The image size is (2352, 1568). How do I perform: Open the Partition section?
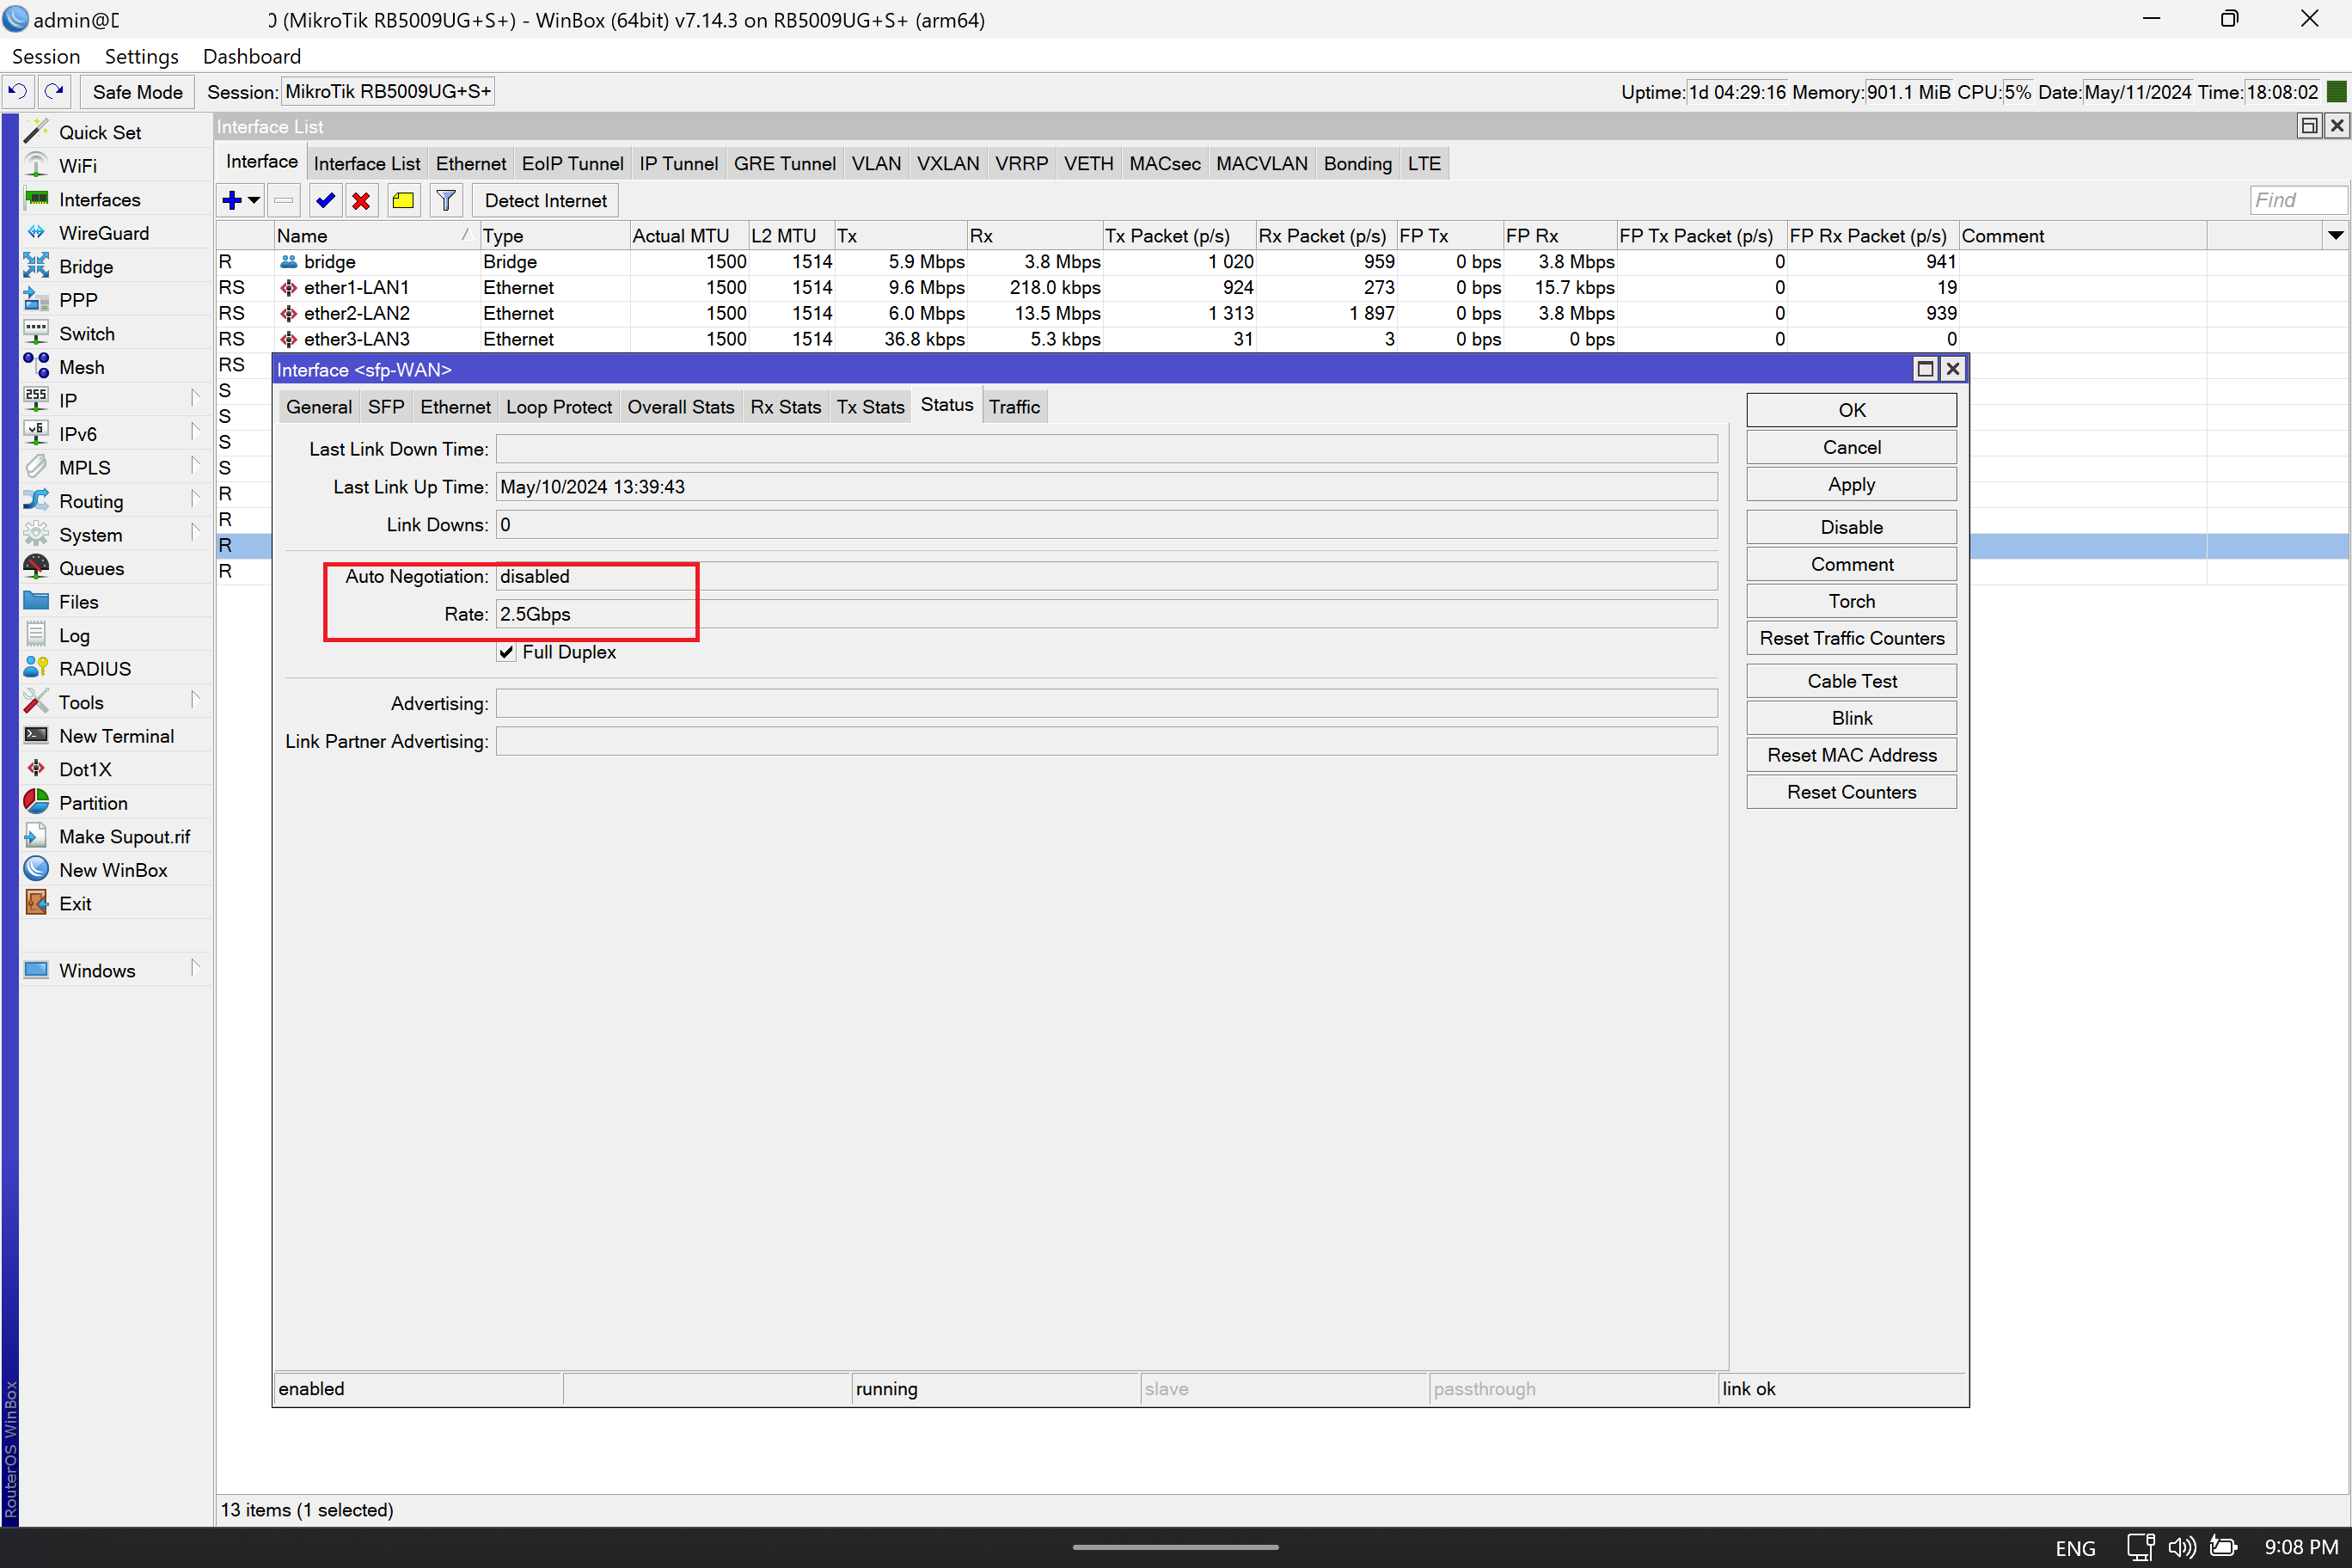click(93, 803)
